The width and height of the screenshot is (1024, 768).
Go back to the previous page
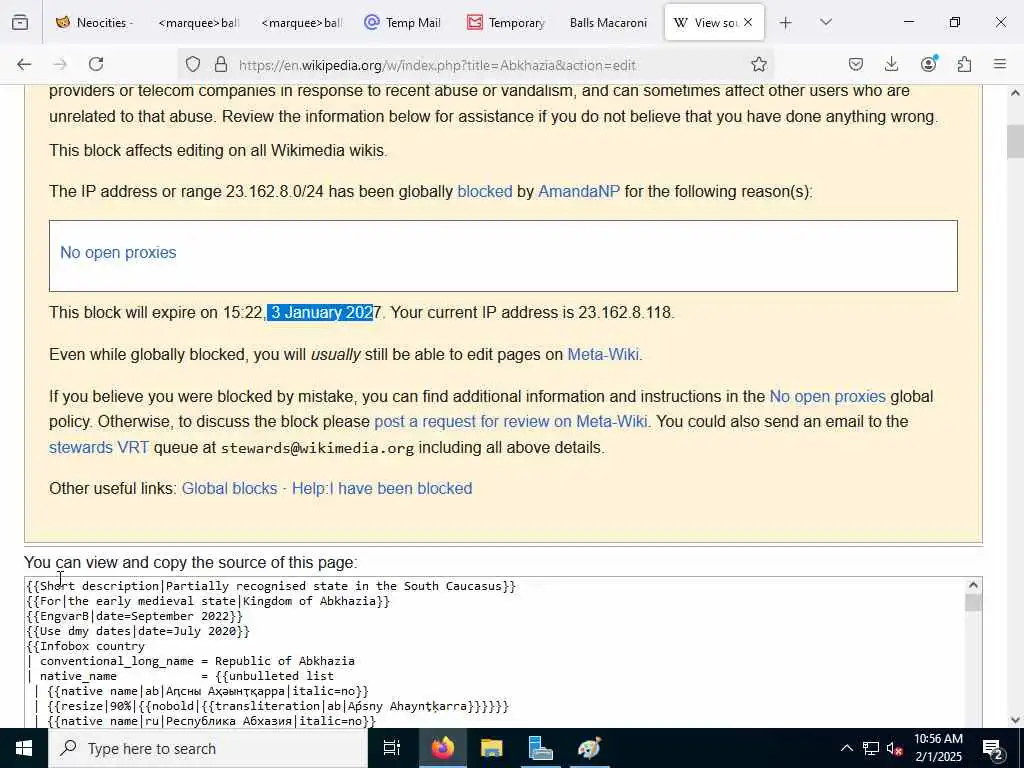click(24, 64)
